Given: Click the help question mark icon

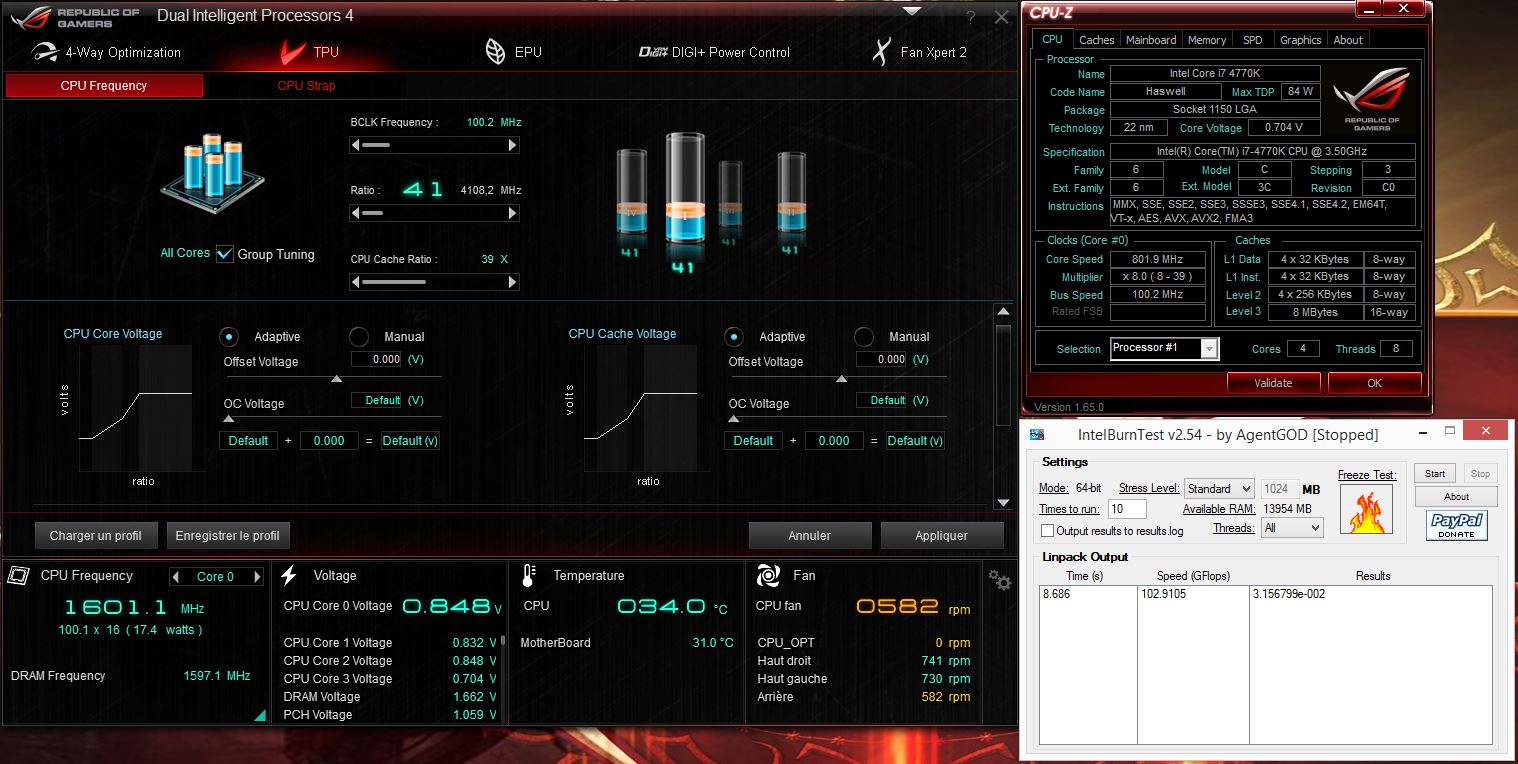Looking at the screenshot, I should [970, 18].
